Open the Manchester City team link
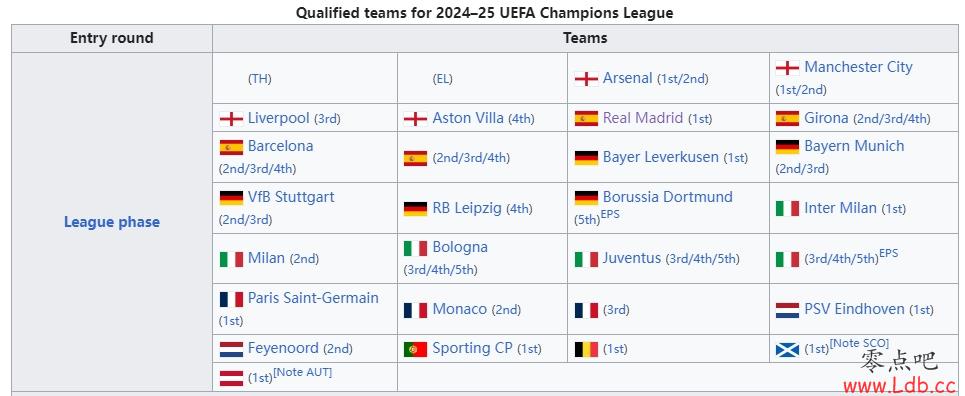 pyautogui.click(x=858, y=67)
